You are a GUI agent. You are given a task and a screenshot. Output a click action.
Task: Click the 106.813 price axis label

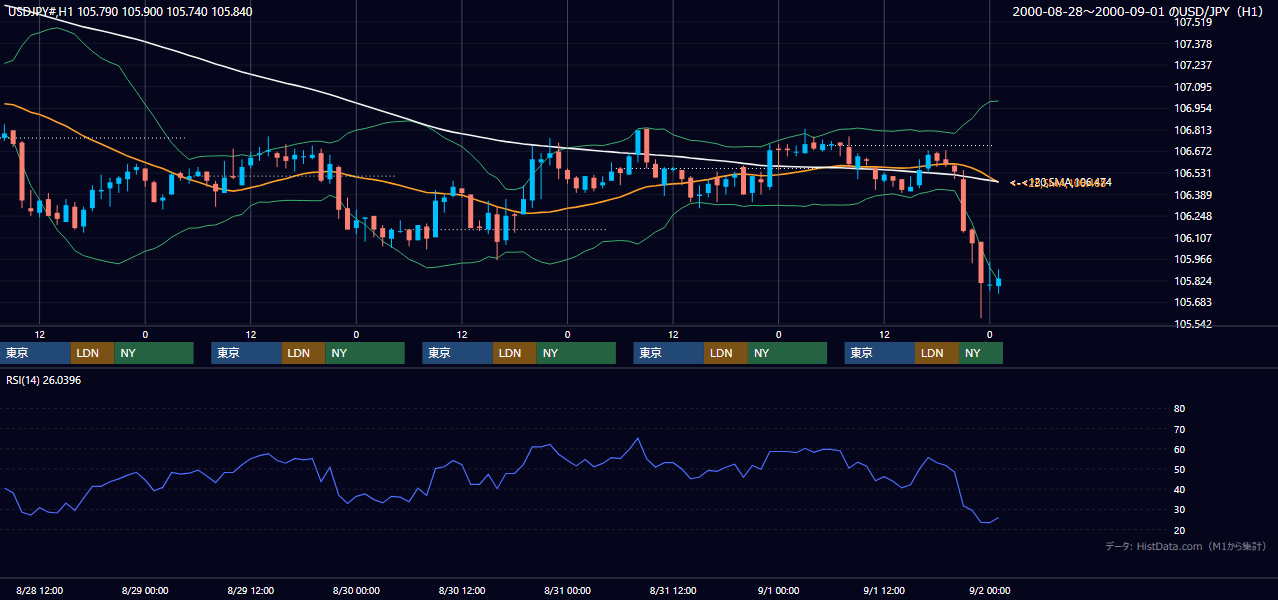pos(1192,130)
